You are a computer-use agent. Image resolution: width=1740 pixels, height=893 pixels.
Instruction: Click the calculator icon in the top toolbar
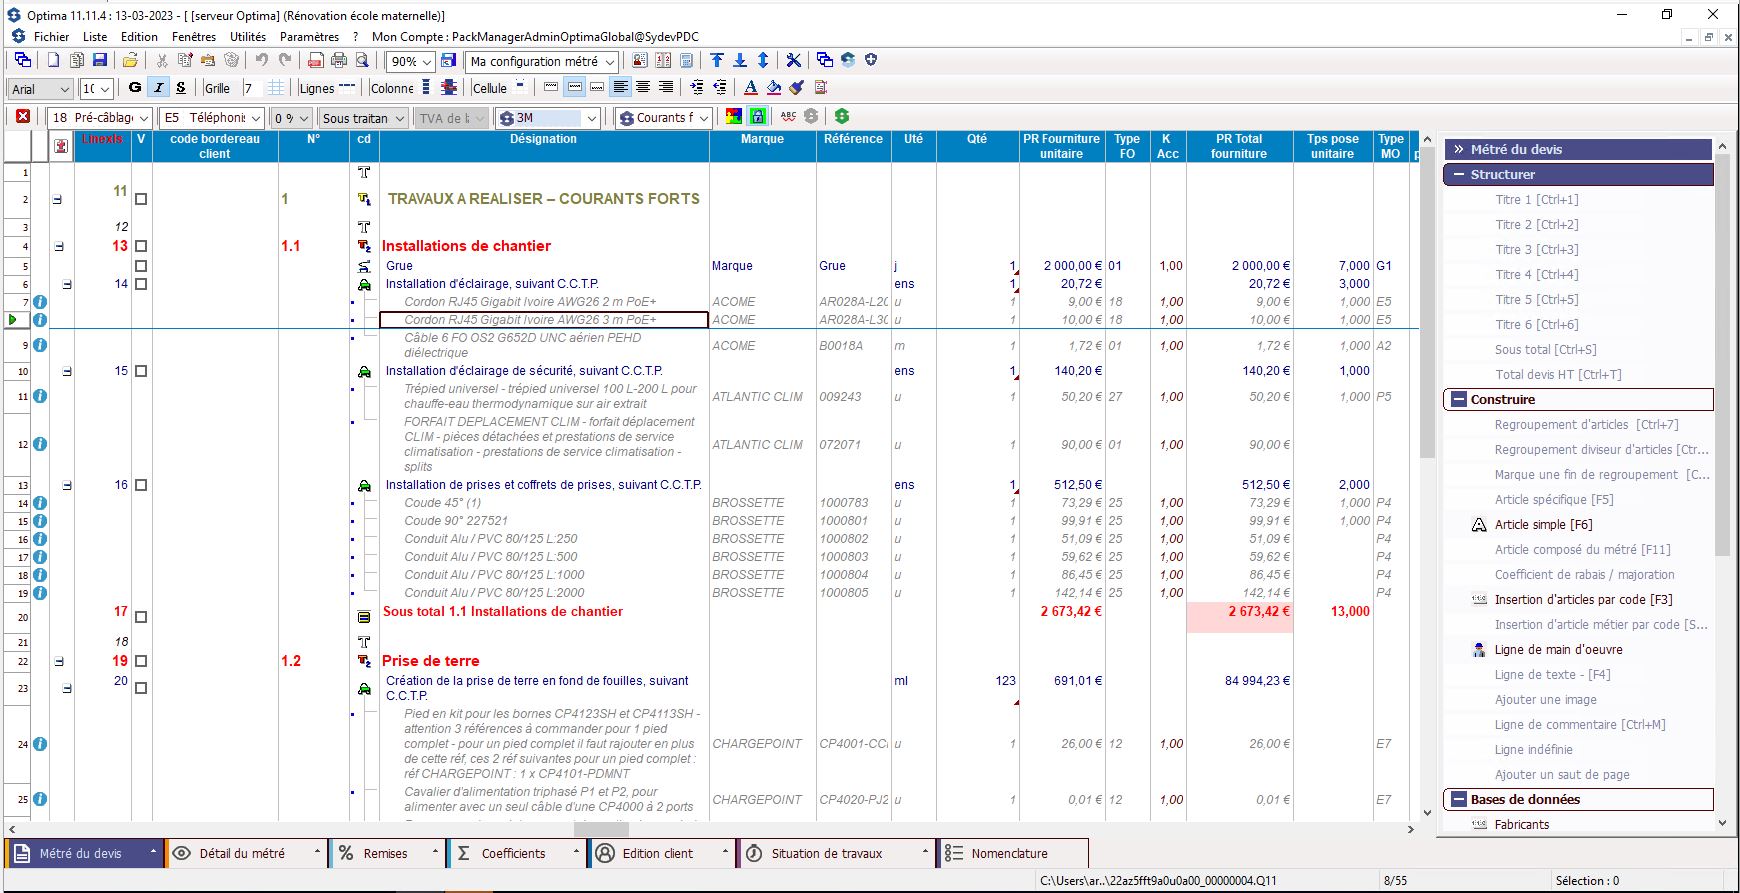pos(686,61)
